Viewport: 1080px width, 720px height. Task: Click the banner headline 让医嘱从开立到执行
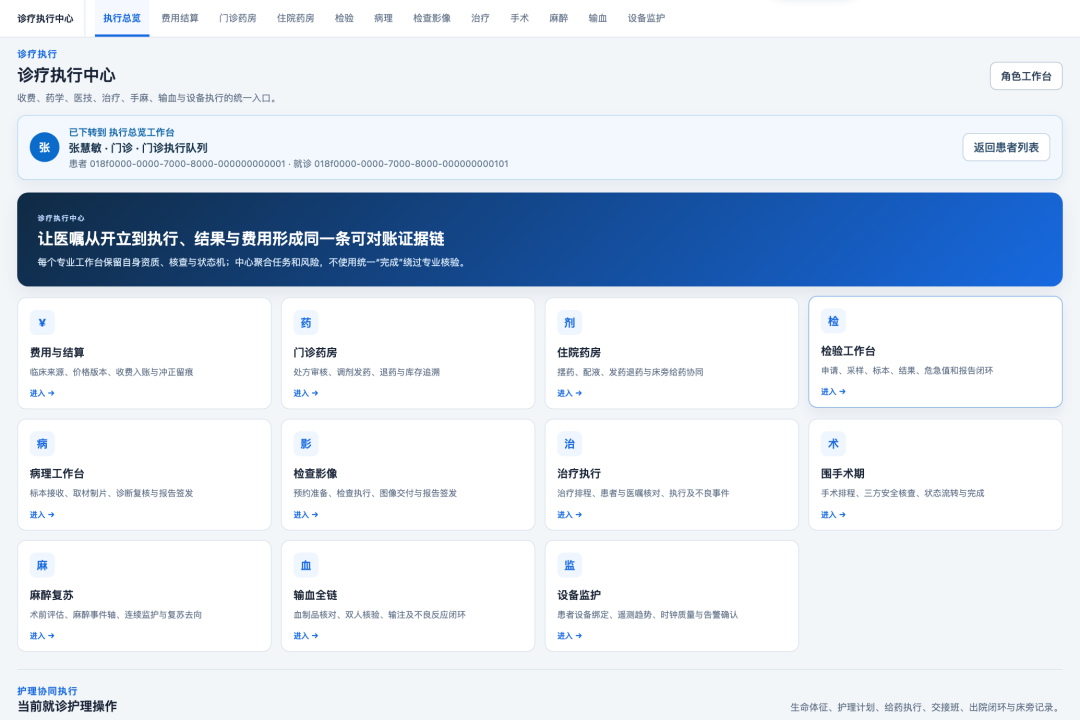241,239
